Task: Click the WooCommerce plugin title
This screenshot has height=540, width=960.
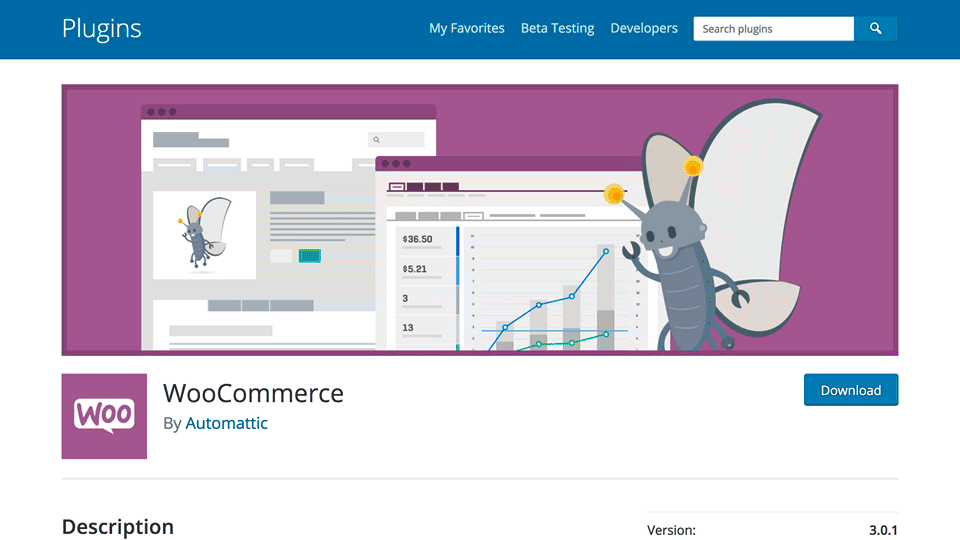Action: coord(253,393)
